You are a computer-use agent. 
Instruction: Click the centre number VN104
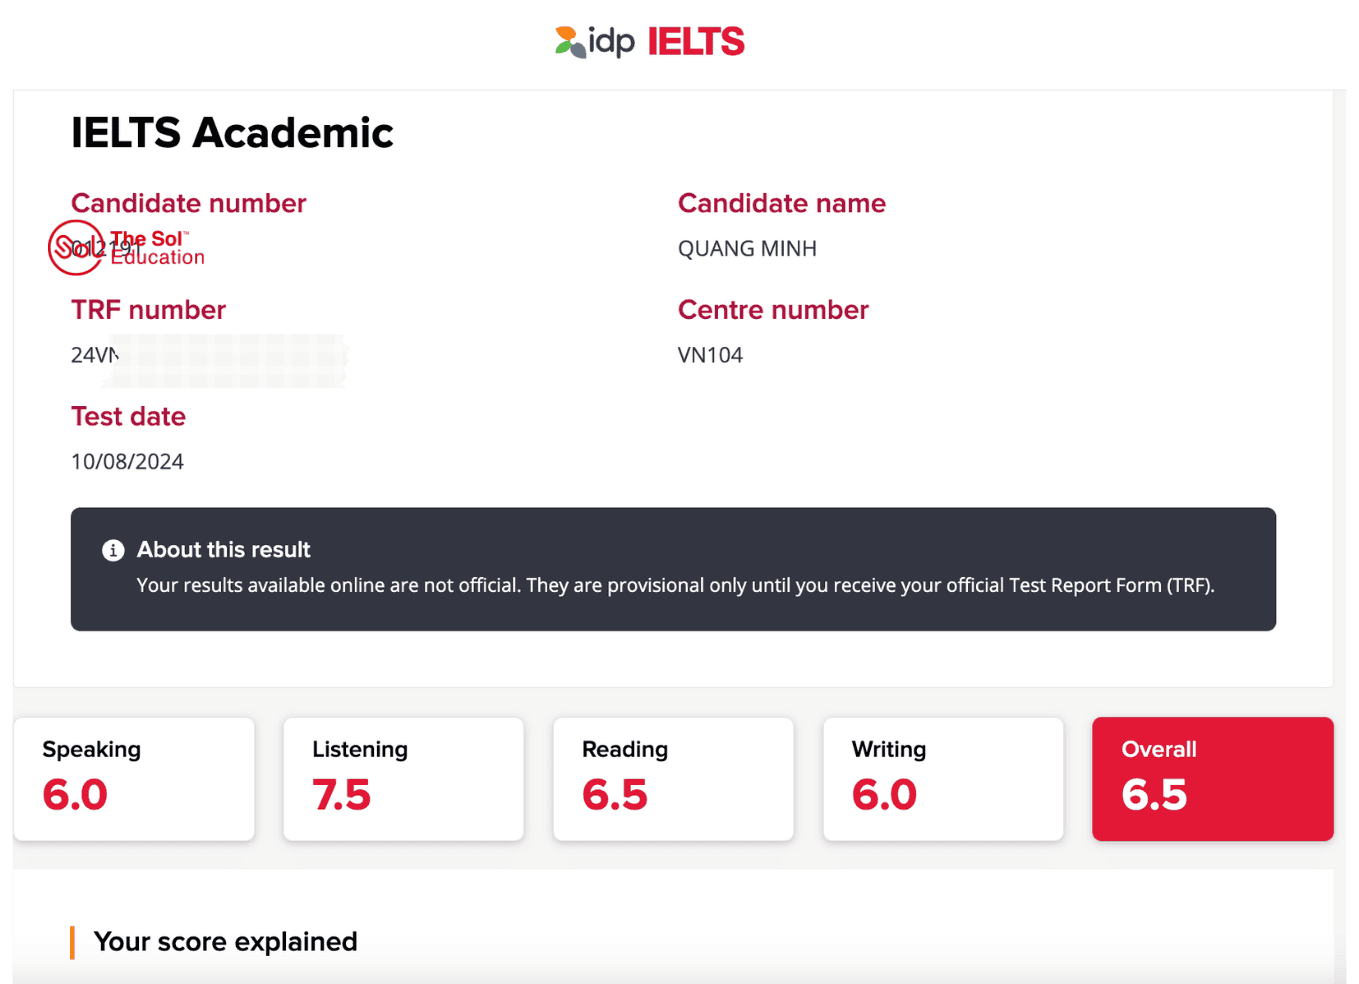coord(710,355)
